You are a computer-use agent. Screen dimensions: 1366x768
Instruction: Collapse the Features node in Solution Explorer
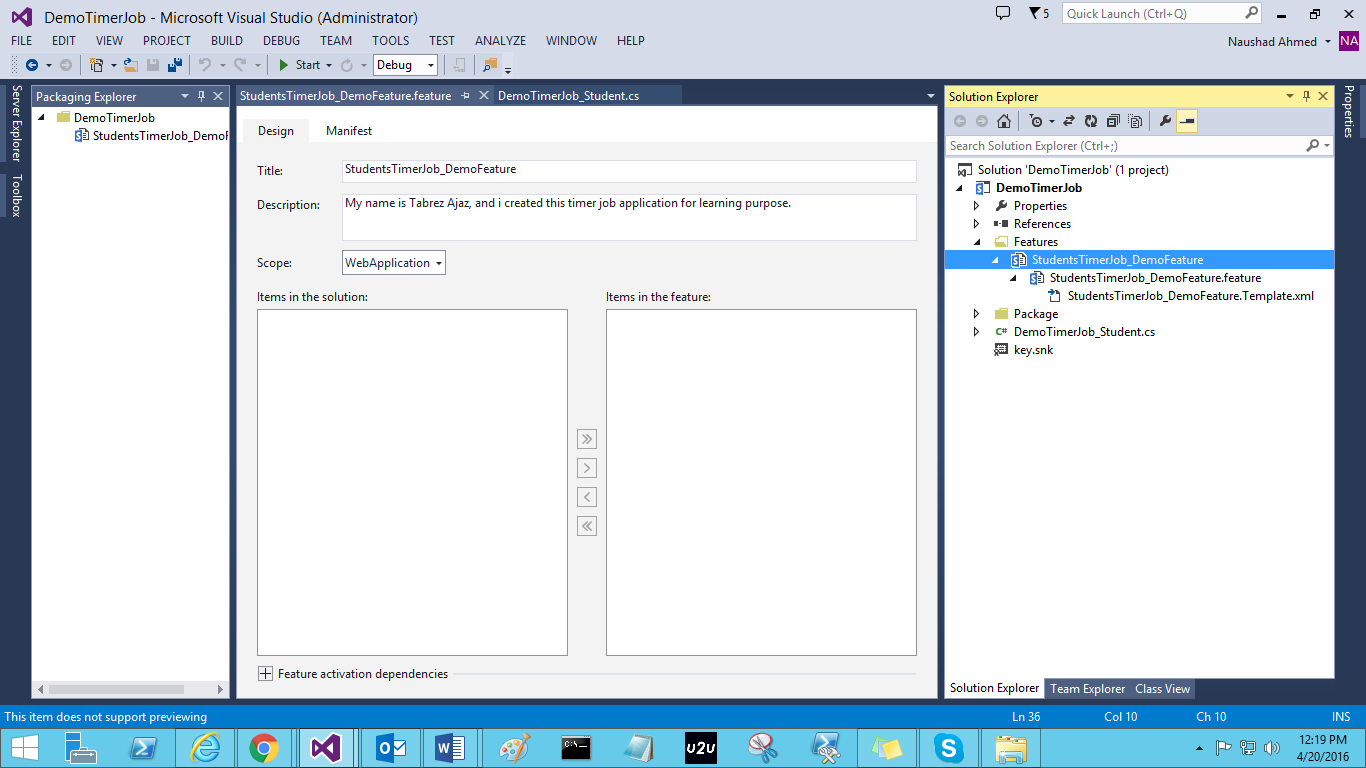click(x=976, y=241)
